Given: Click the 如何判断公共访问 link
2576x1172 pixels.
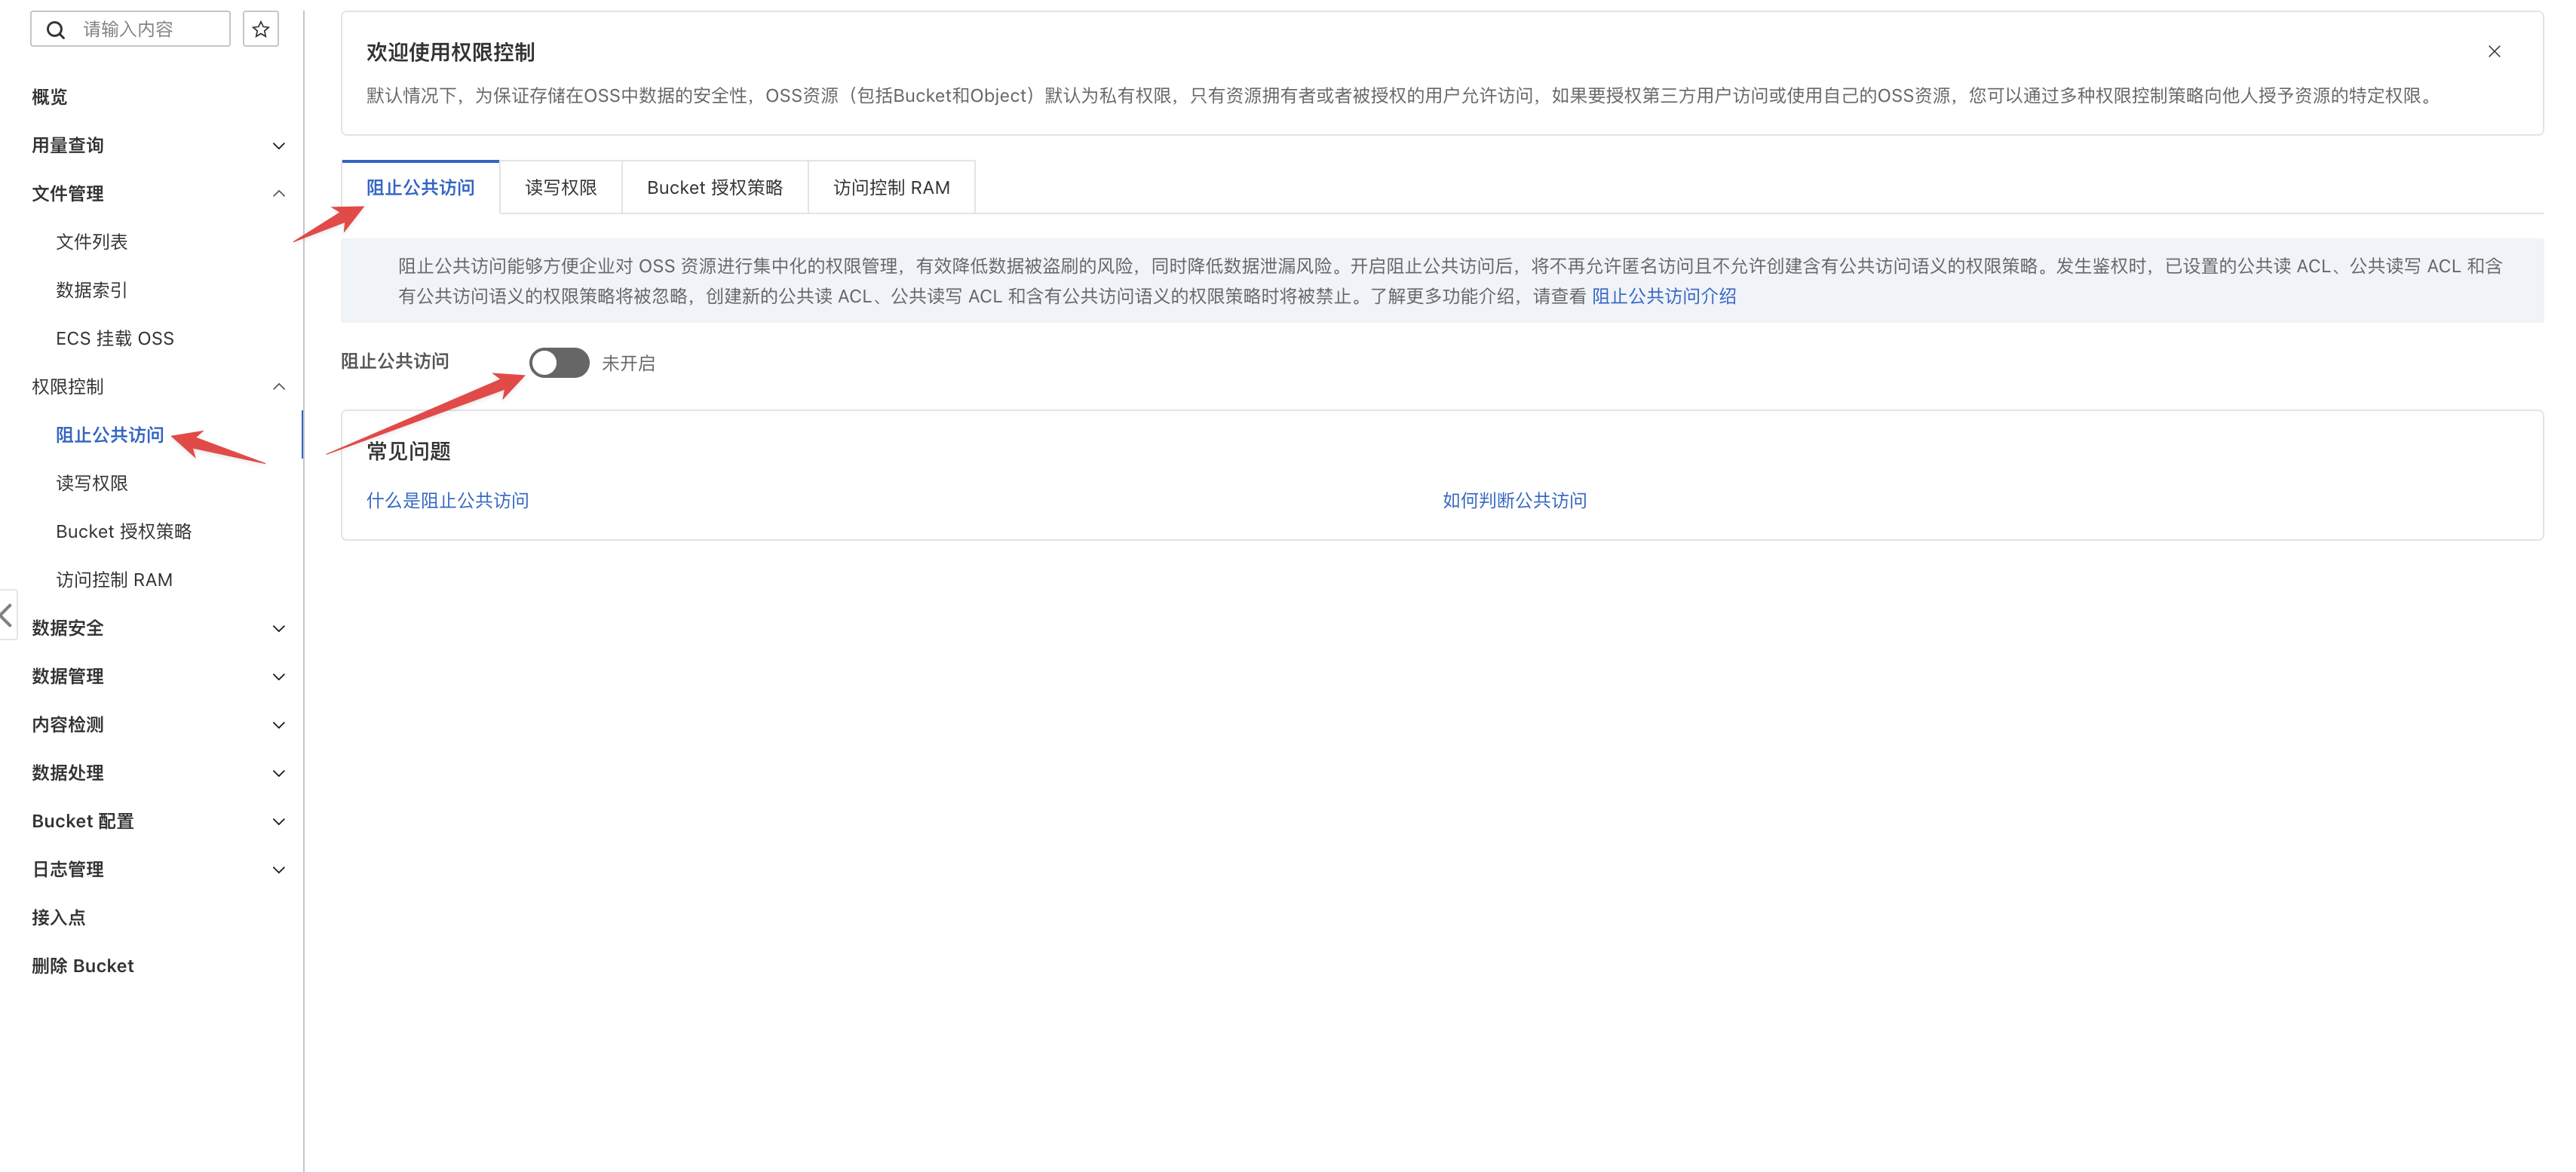Looking at the screenshot, I should coord(1513,500).
